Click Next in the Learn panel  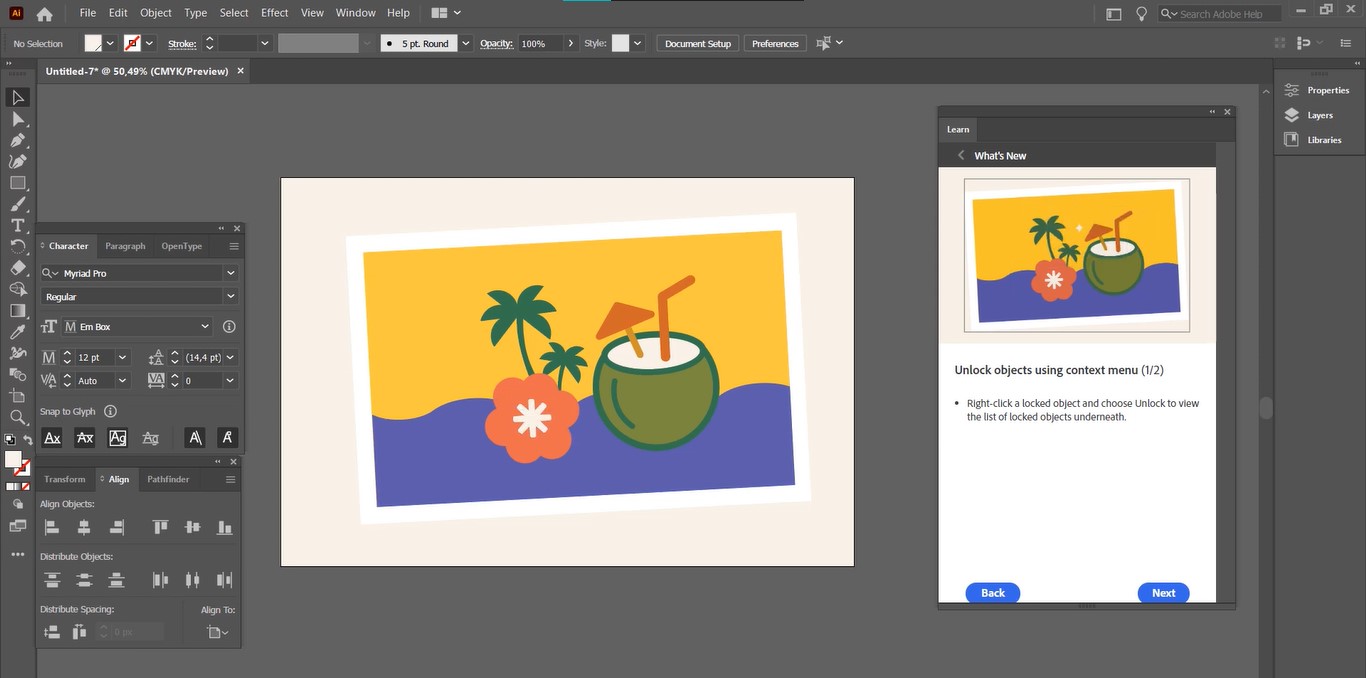(x=1163, y=593)
